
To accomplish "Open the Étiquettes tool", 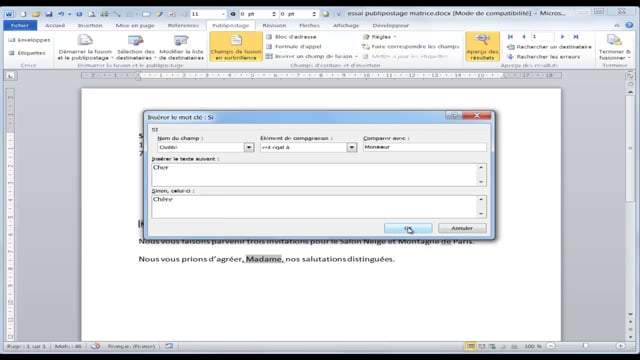I will click(x=27, y=53).
